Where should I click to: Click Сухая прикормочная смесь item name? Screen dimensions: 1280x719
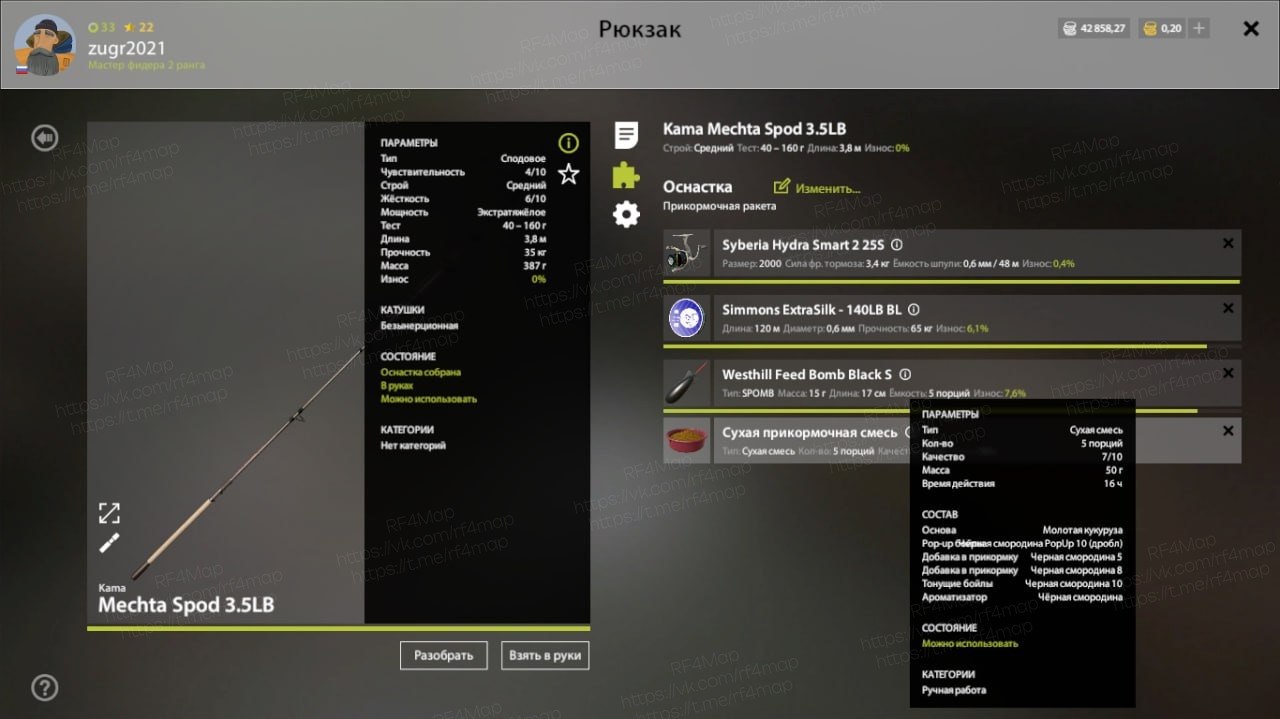(x=810, y=433)
